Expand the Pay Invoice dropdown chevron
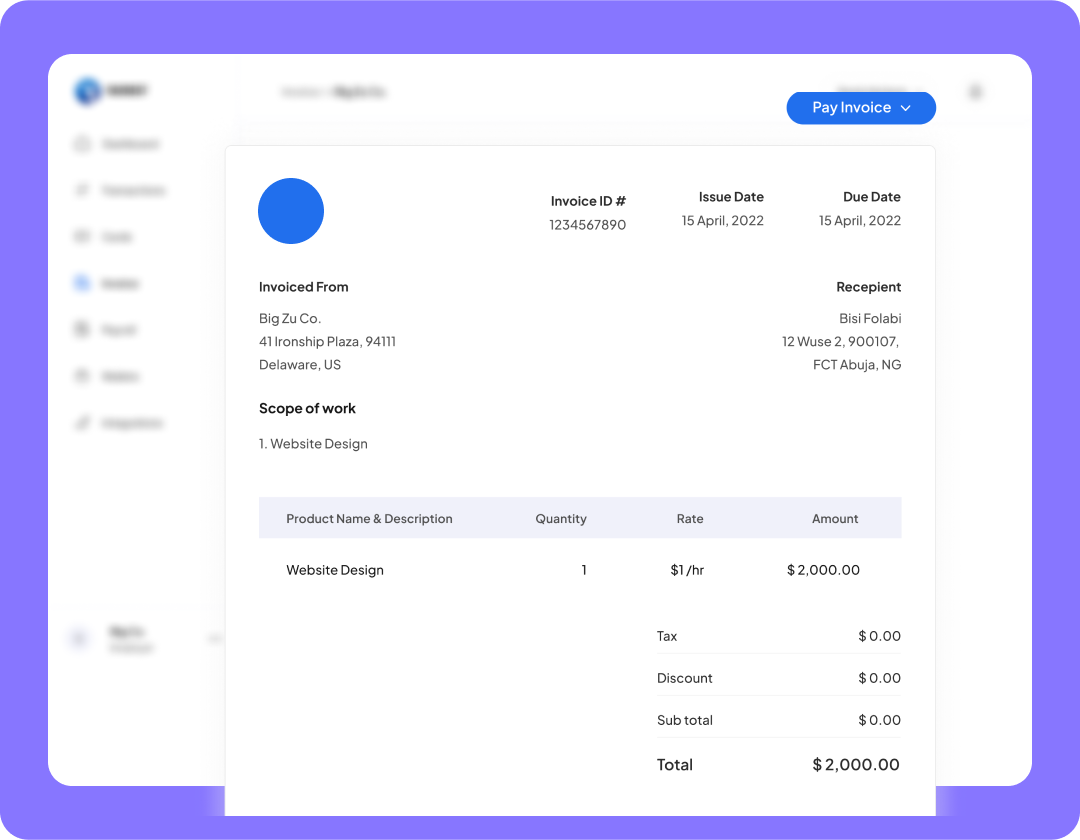 906,108
